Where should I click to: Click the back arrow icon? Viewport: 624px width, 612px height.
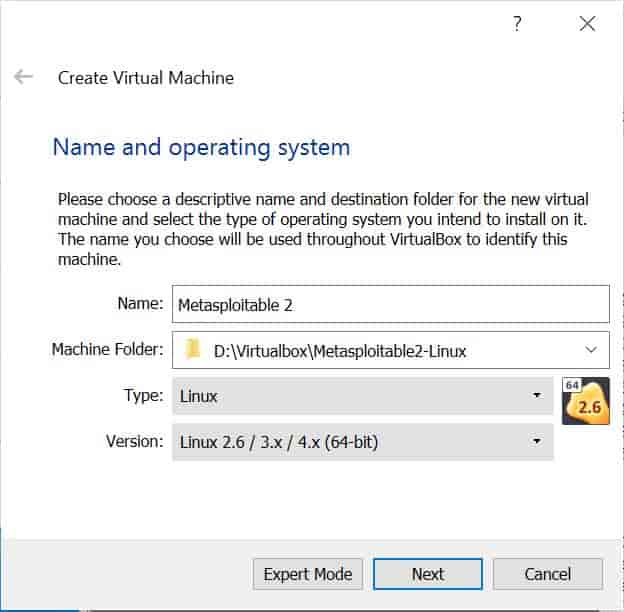(x=23, y=76)
